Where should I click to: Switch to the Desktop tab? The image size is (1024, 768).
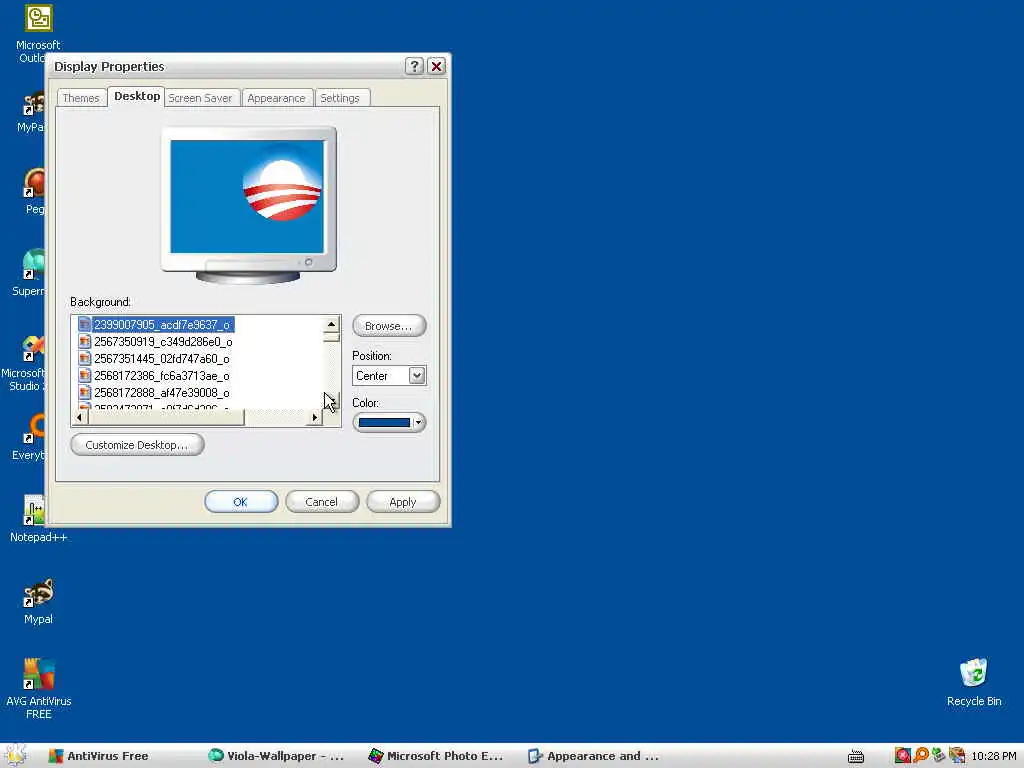click(136, 96)
